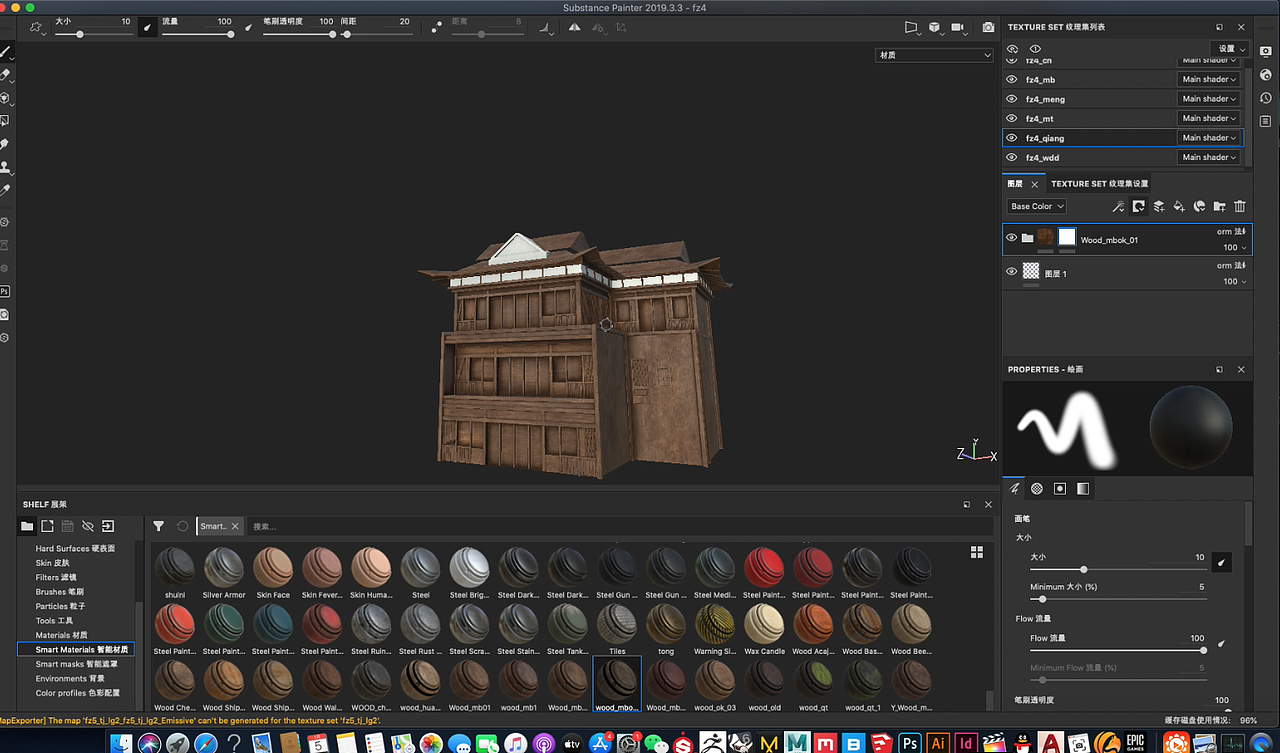
Task: Select Smart masks 智能遮罩 shelf category
Action: click(x=76, y=664)
